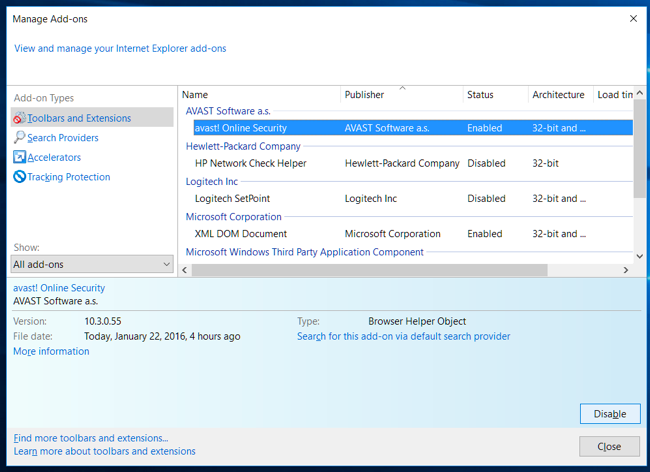Click the Load time column header

614,94
